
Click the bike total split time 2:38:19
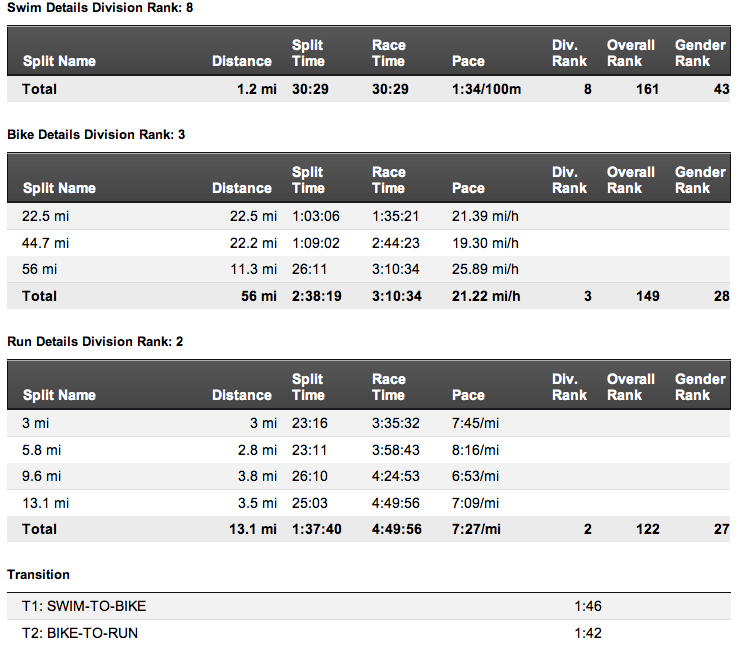click(x=316, y=296)
